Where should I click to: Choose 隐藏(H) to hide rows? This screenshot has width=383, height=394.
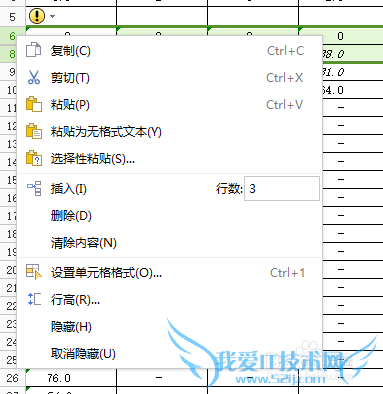(170, 327)
